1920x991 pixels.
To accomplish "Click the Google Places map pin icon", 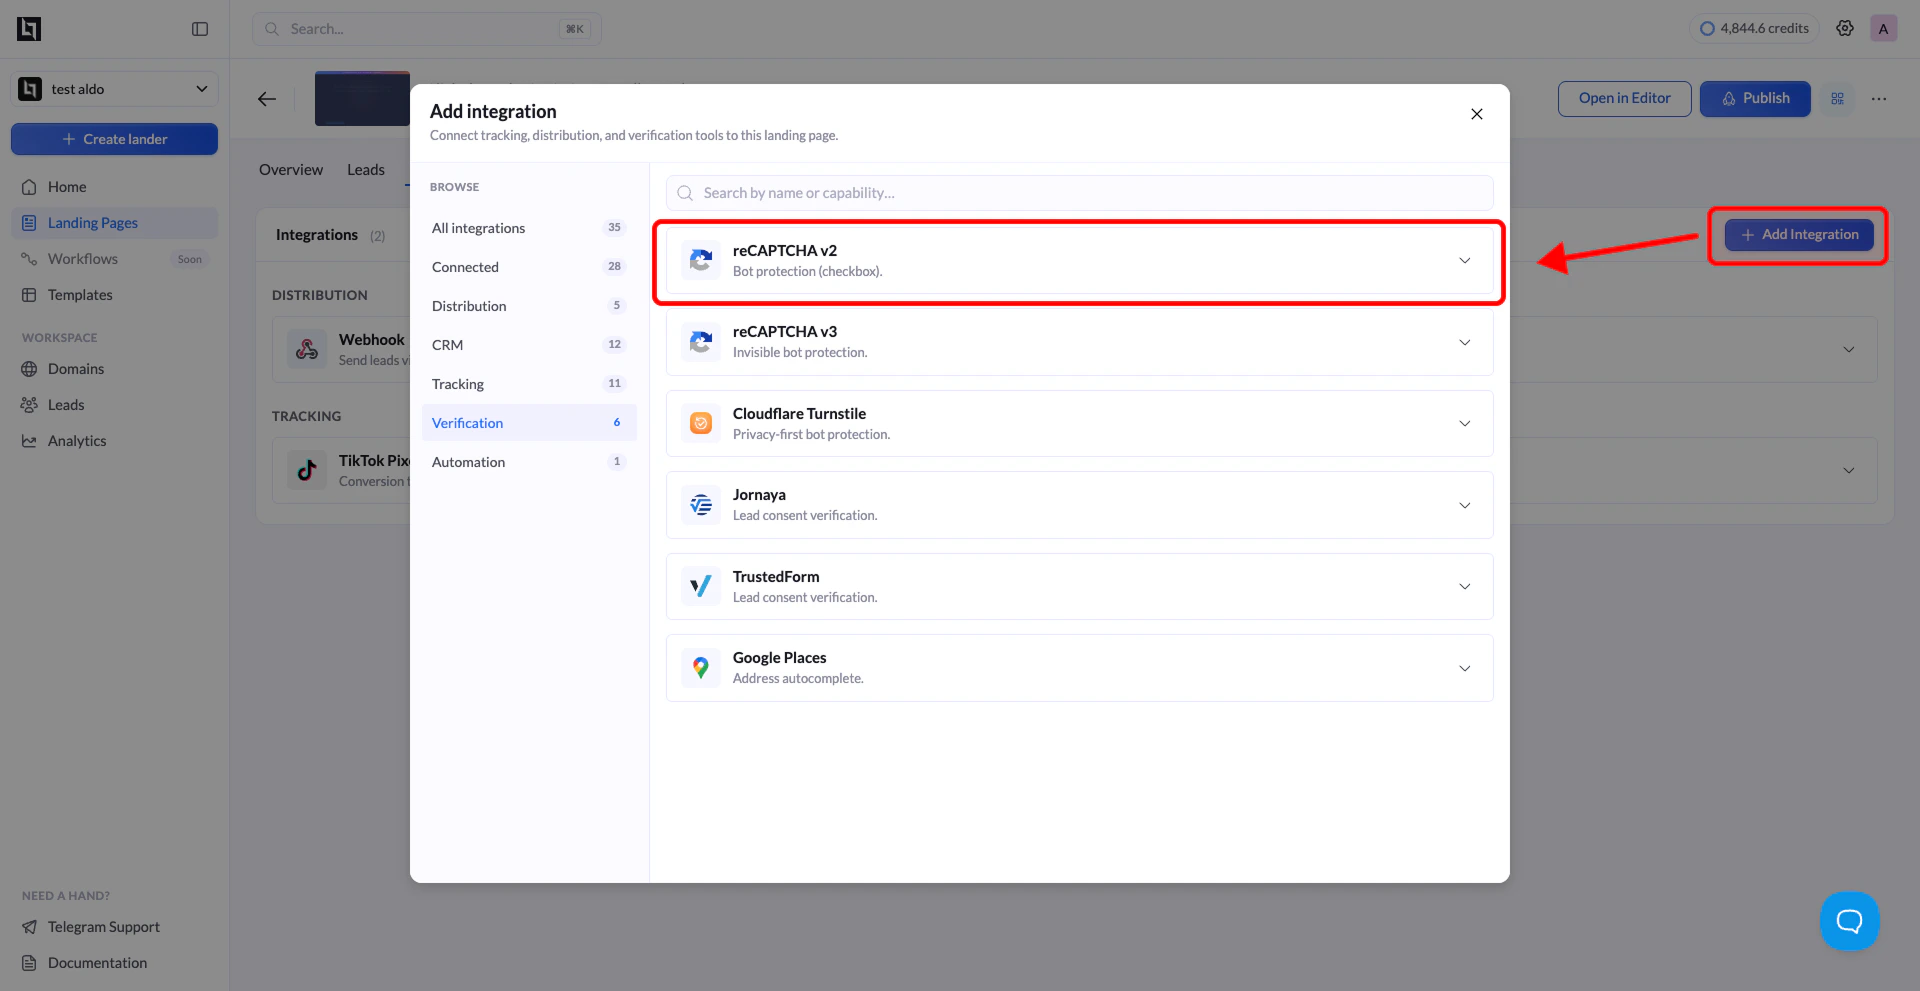I will (701, 668).
